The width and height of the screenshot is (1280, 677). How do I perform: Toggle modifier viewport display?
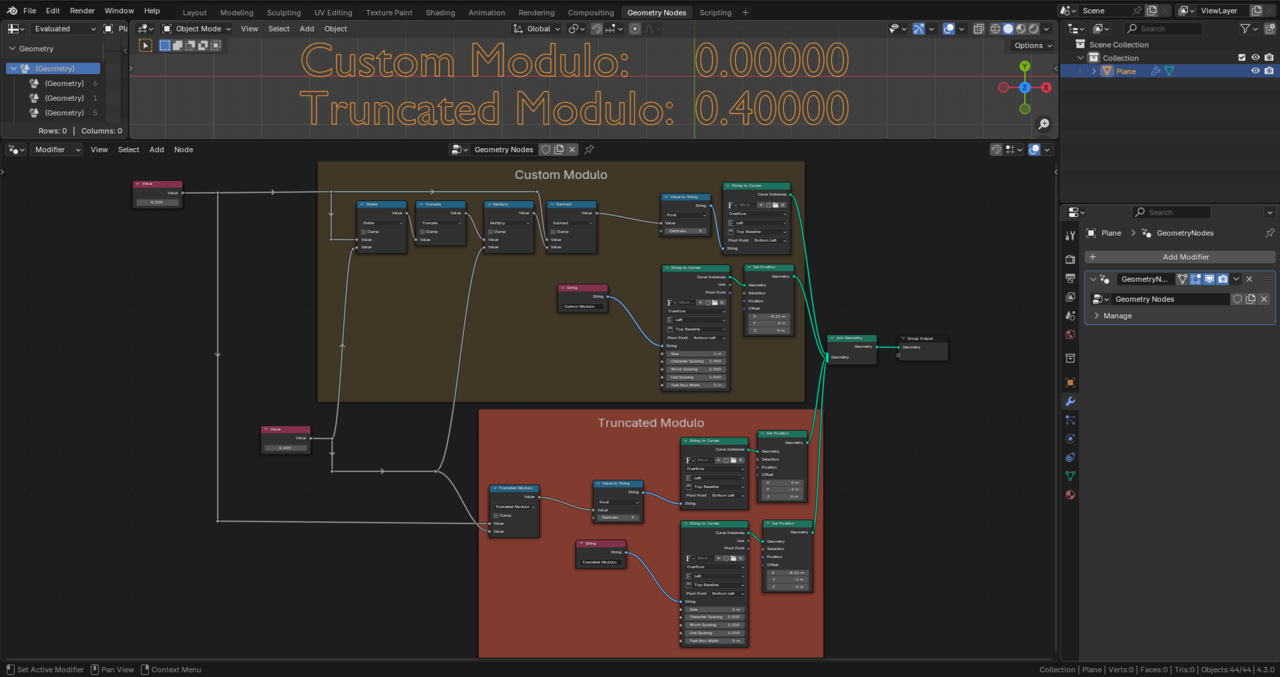1209,279
